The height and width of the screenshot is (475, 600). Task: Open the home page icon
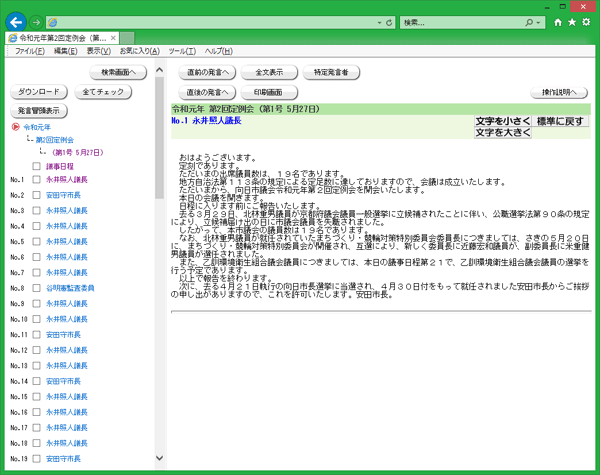(558, 22)
